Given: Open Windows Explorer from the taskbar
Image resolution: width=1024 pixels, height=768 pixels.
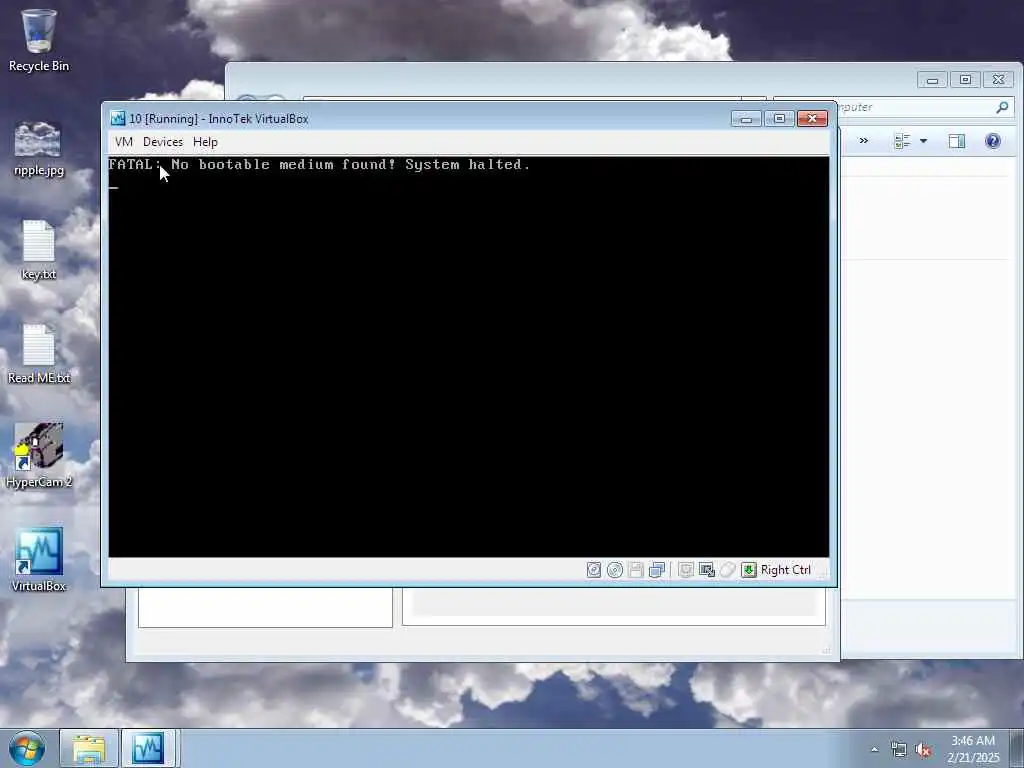Looking at the screenshot, I should click(x=89, y=748).
